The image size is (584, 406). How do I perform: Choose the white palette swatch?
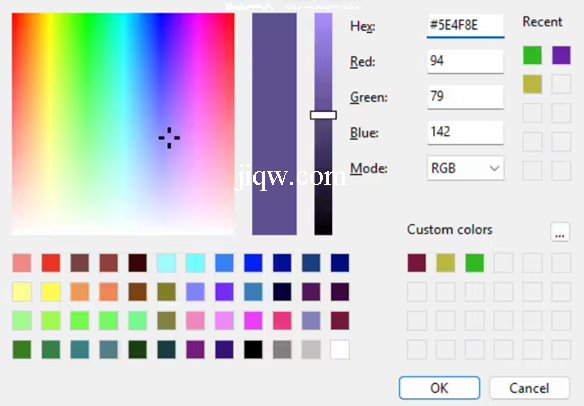pos(340,349)
